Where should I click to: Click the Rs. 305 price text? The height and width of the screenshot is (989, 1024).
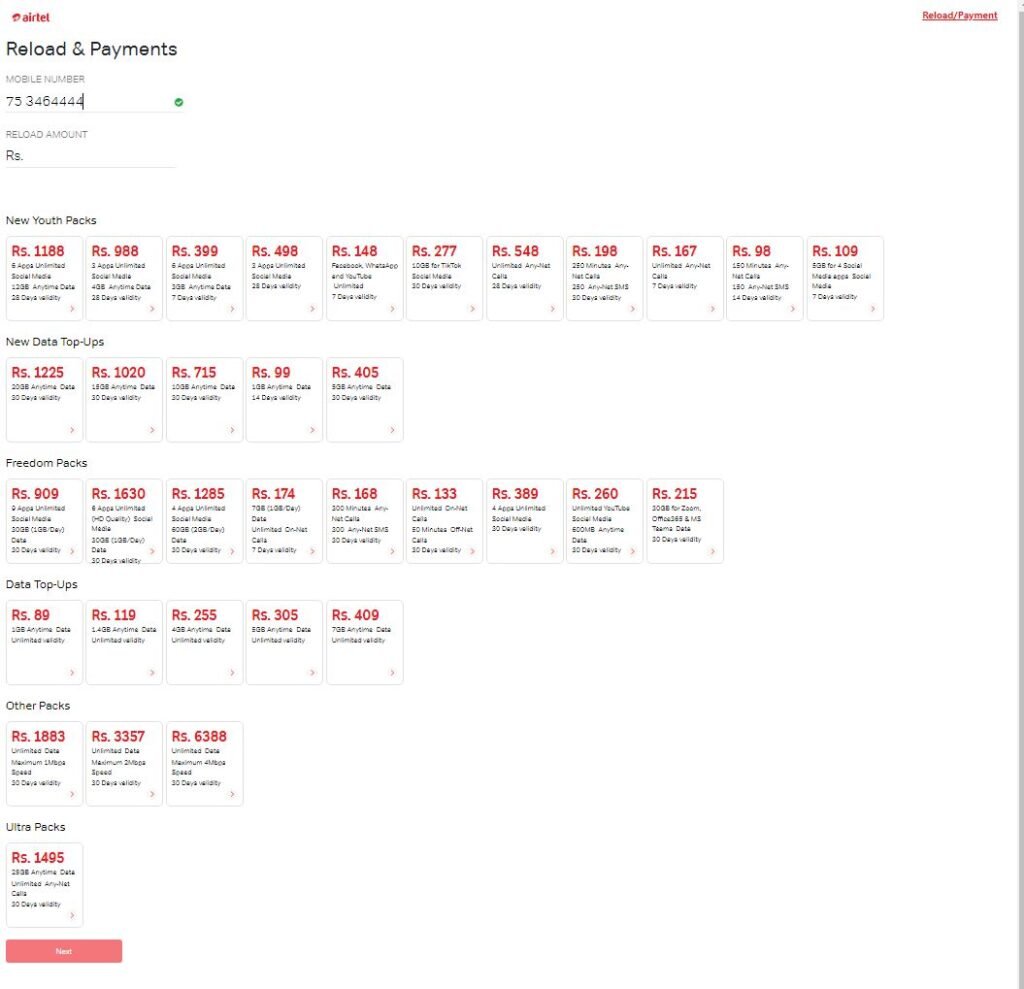pyautogui.click(x=275, y=615)
